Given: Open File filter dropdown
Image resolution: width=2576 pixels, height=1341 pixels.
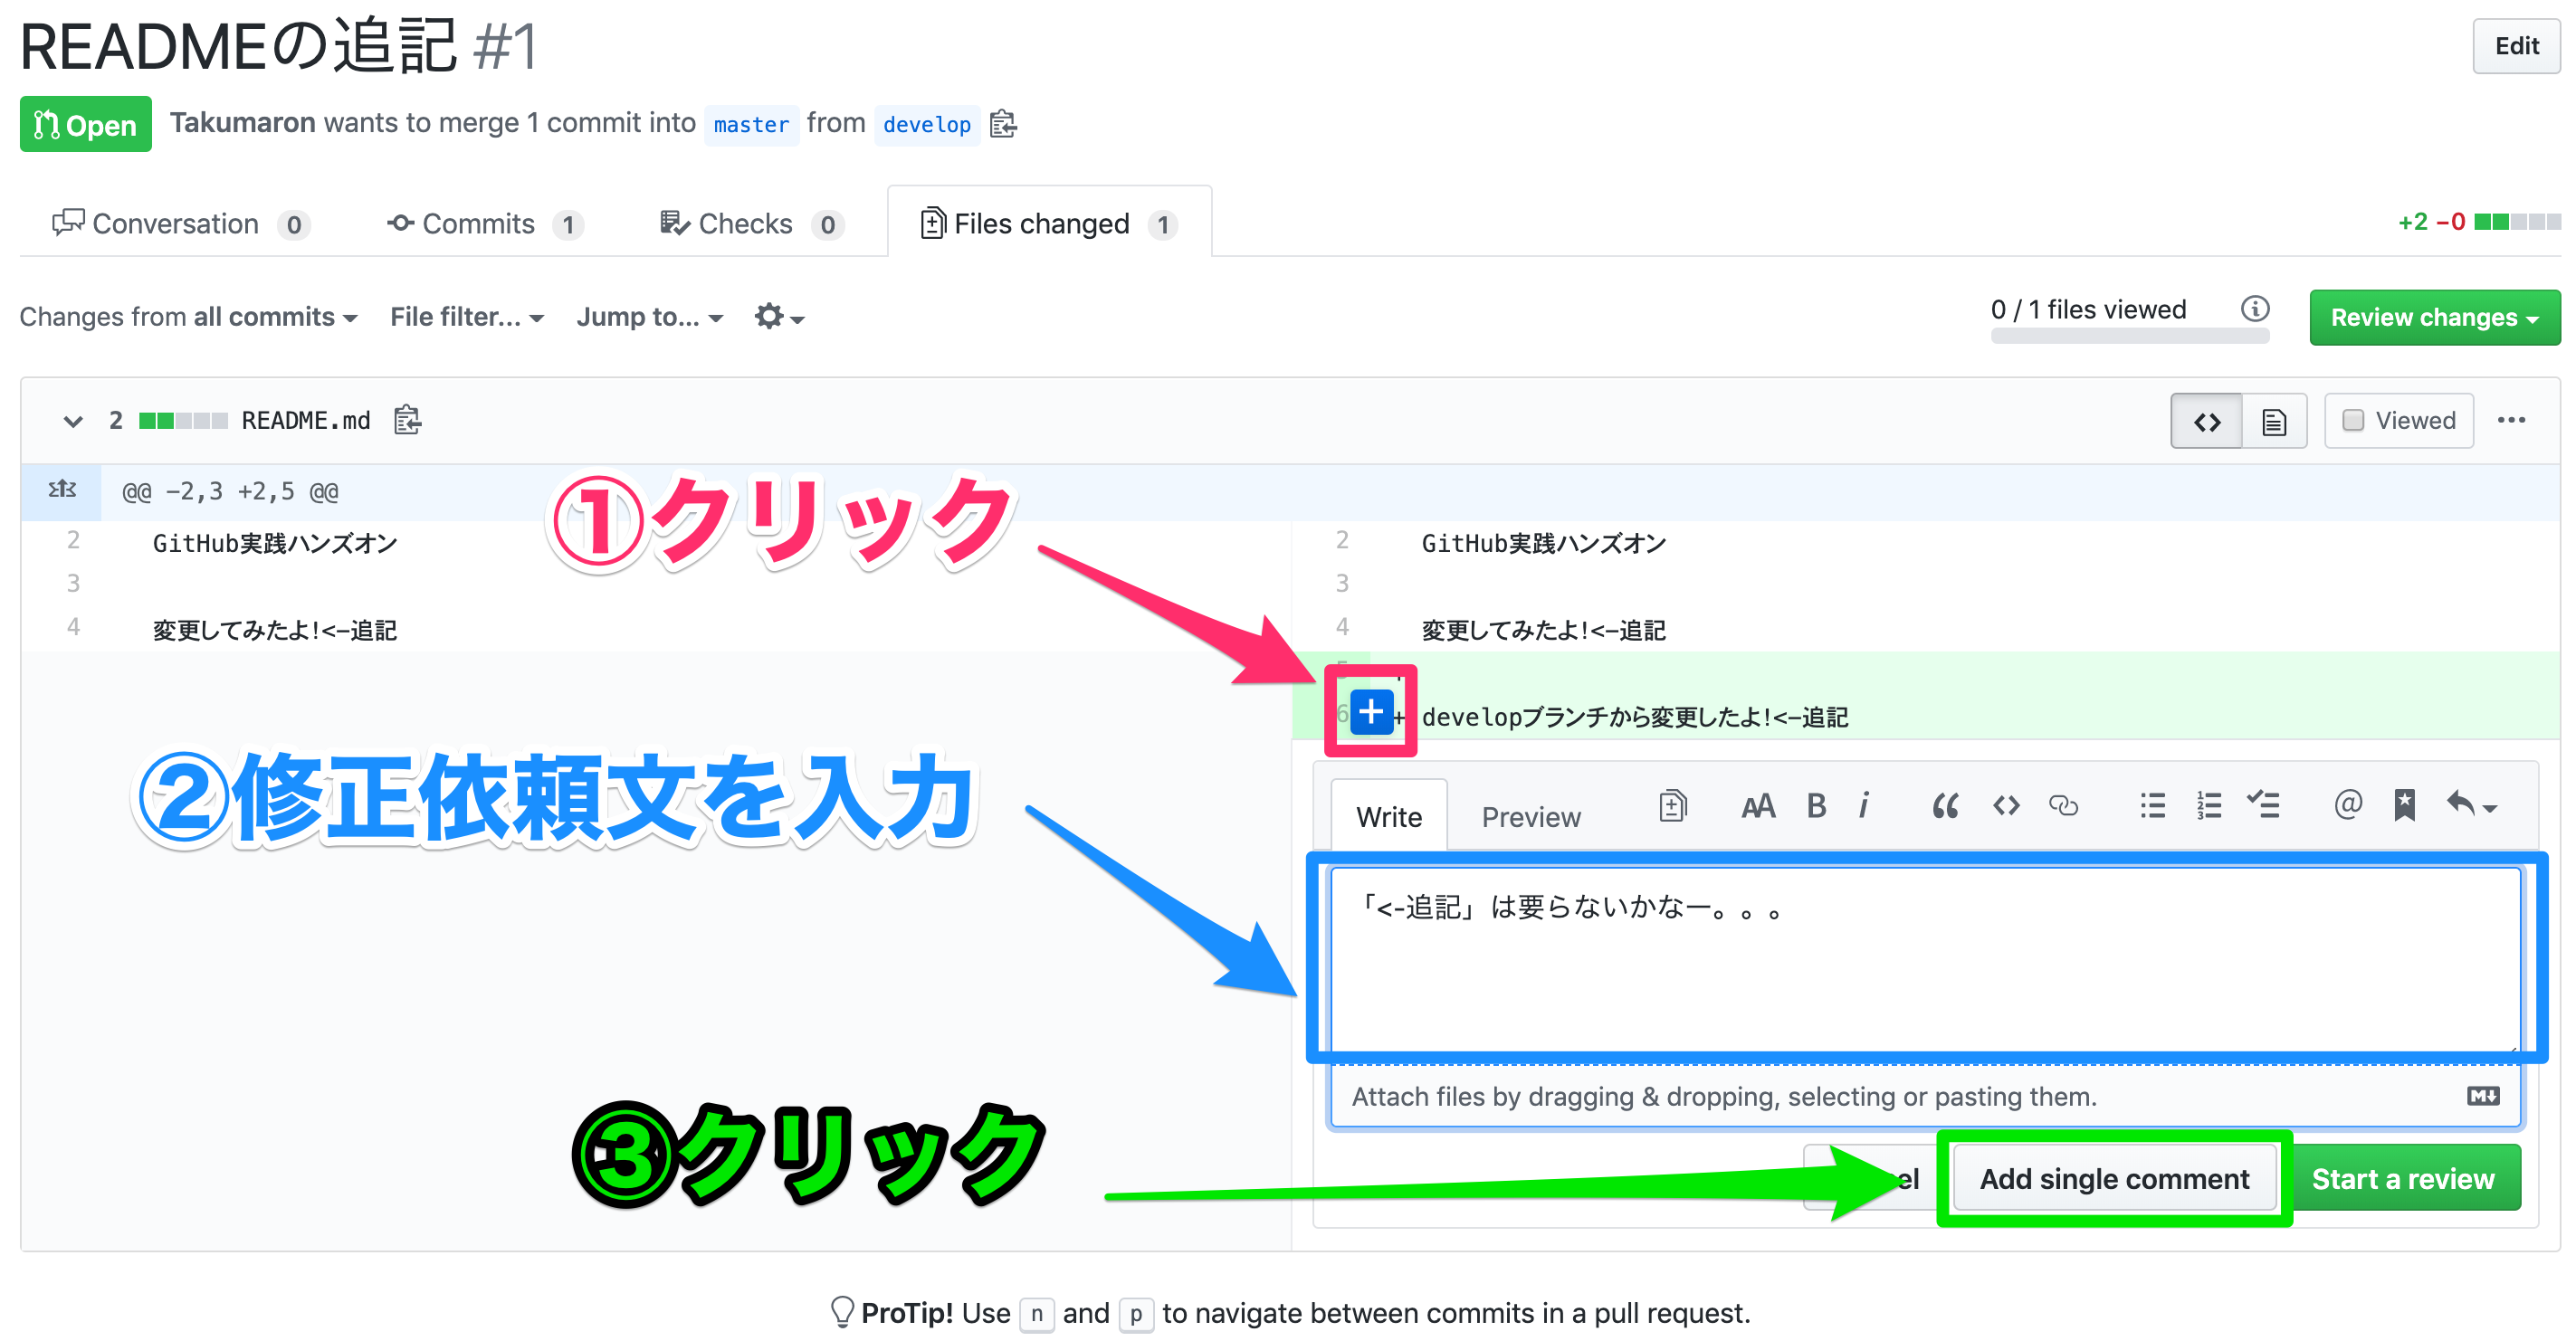Looking at the screenshot, I should click(x=466, y=317).
